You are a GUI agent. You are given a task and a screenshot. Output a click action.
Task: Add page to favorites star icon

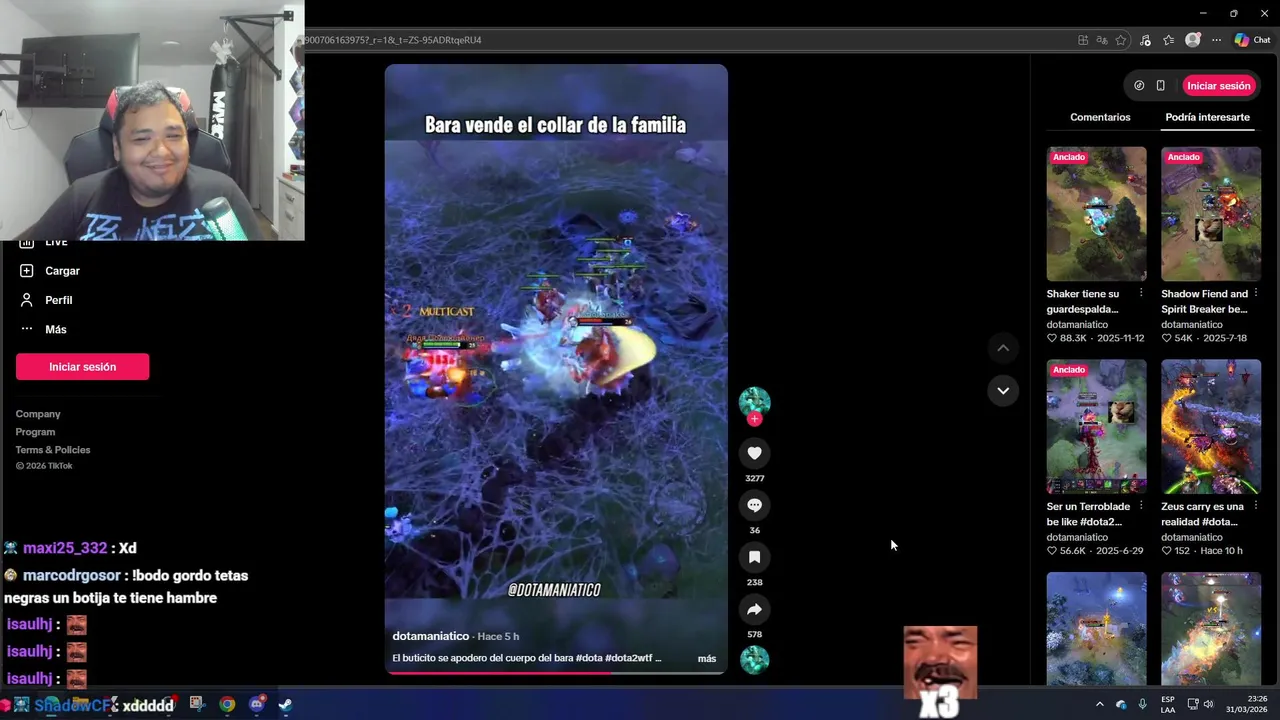1121,40
